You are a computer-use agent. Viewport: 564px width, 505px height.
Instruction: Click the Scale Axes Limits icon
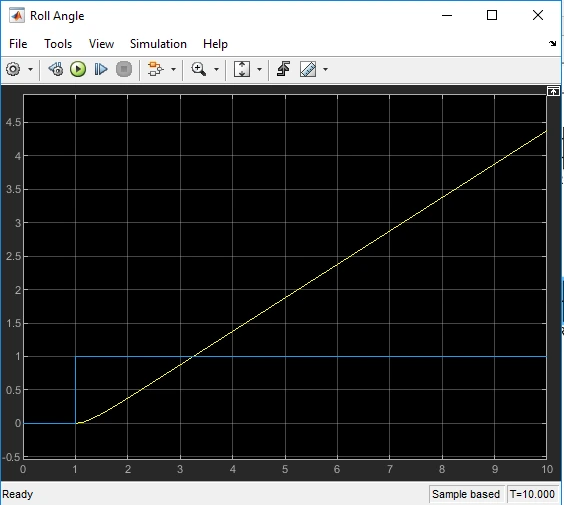pos(242,69)
